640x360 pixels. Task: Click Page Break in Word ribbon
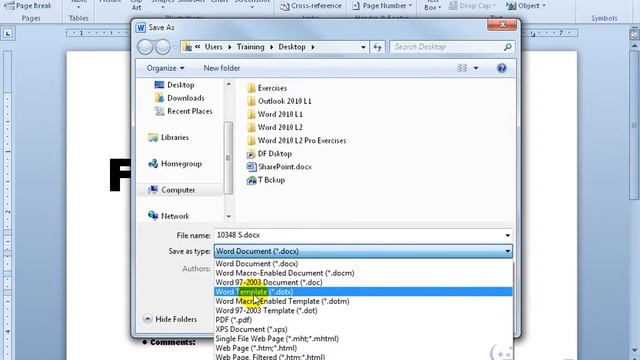(x=28, y=6)
